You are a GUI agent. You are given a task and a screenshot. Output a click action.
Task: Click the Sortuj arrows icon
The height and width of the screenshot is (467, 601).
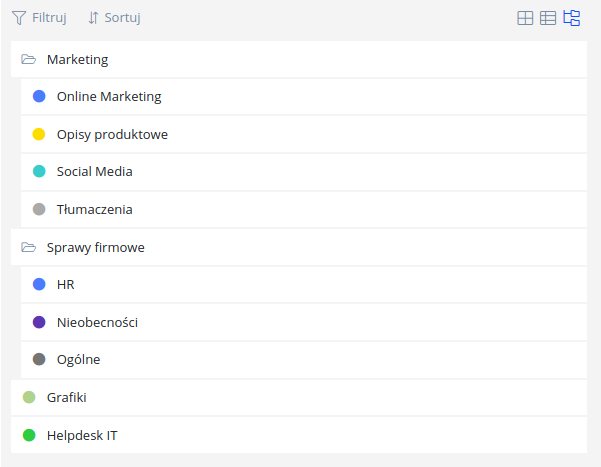click(94, 18)
